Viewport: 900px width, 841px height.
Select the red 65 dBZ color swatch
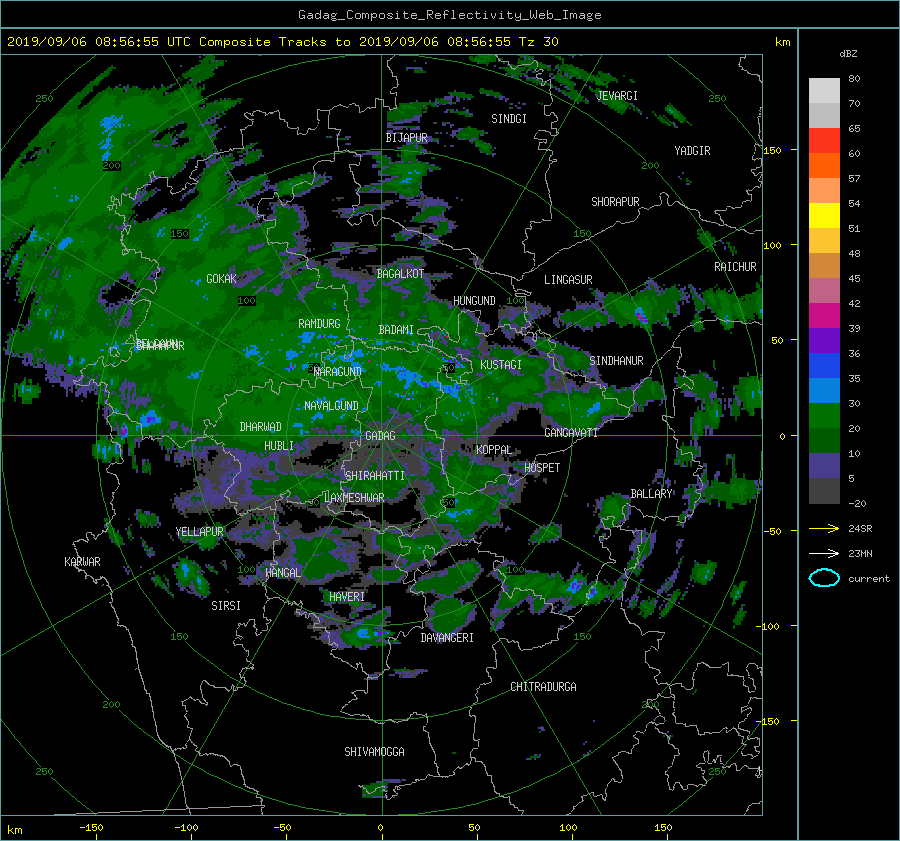point(824,140)
